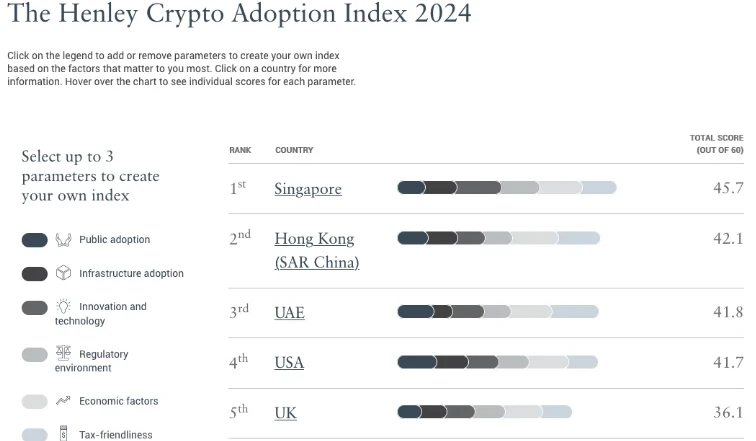The height and width of the screenshot is (441, 756).
Task: Toggle the Regulatory environment parameter pill
Action: point(35,354)
